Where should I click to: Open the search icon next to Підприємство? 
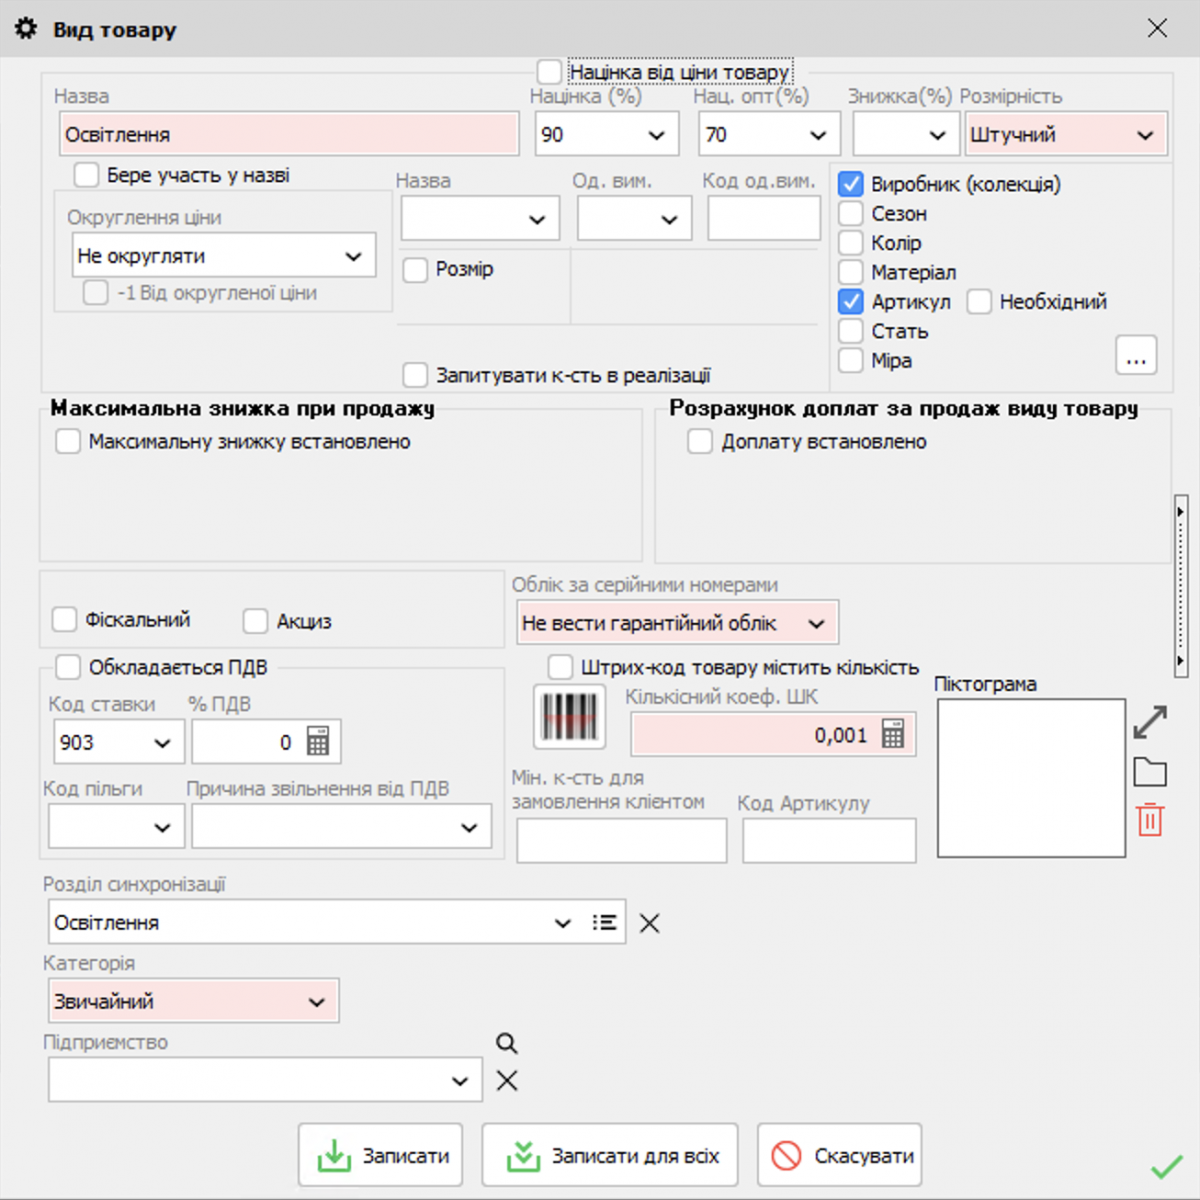click(x=506, y=1043)
